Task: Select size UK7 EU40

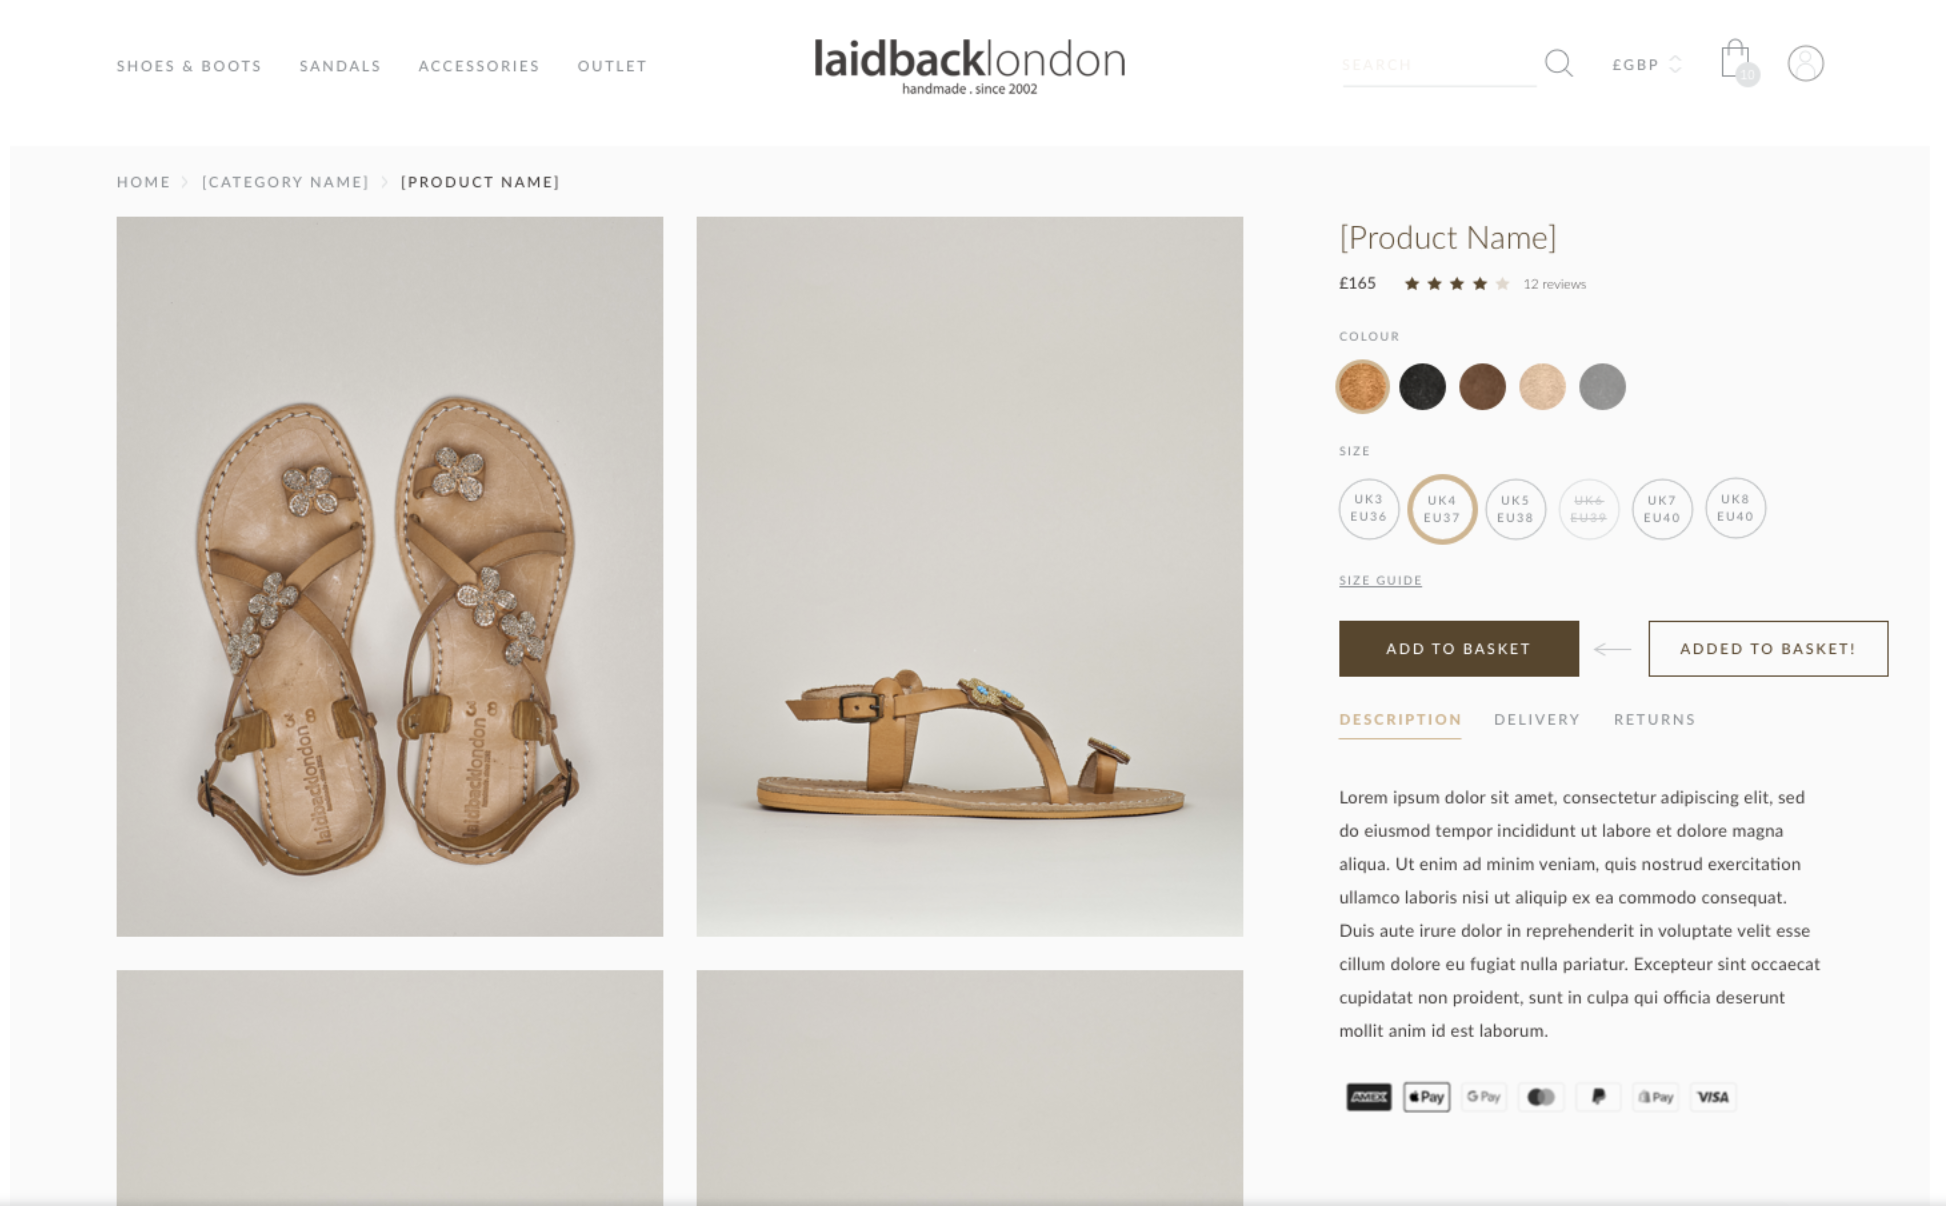Action: (1661, 508)
